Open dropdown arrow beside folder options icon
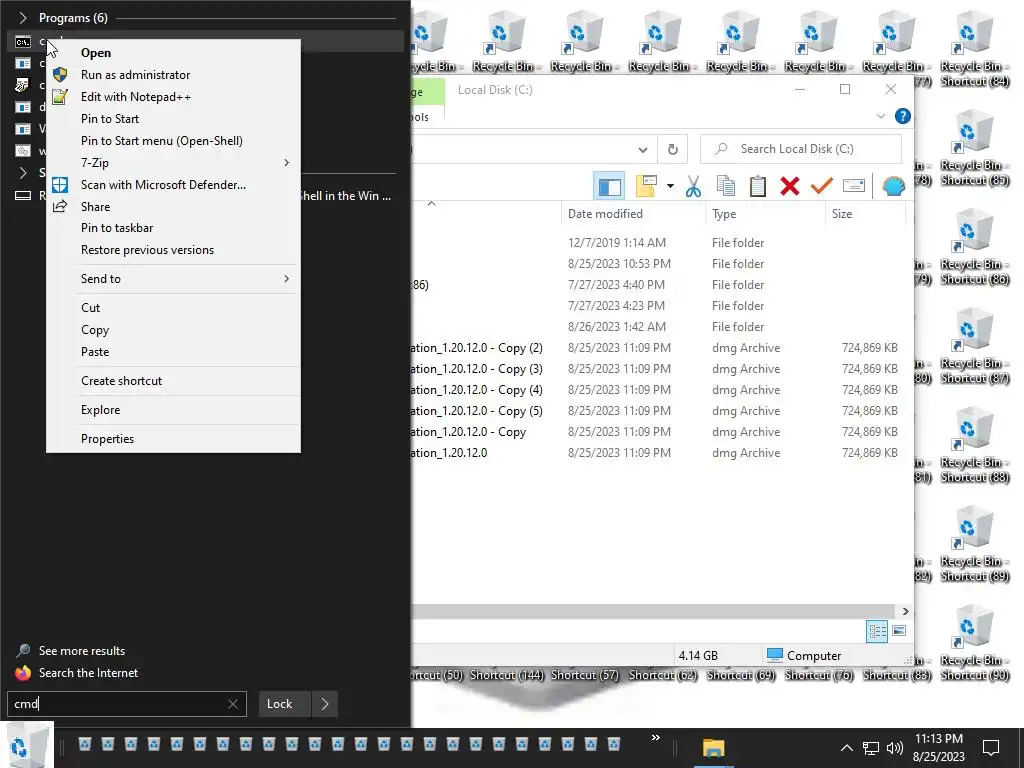 pos(670,186)
